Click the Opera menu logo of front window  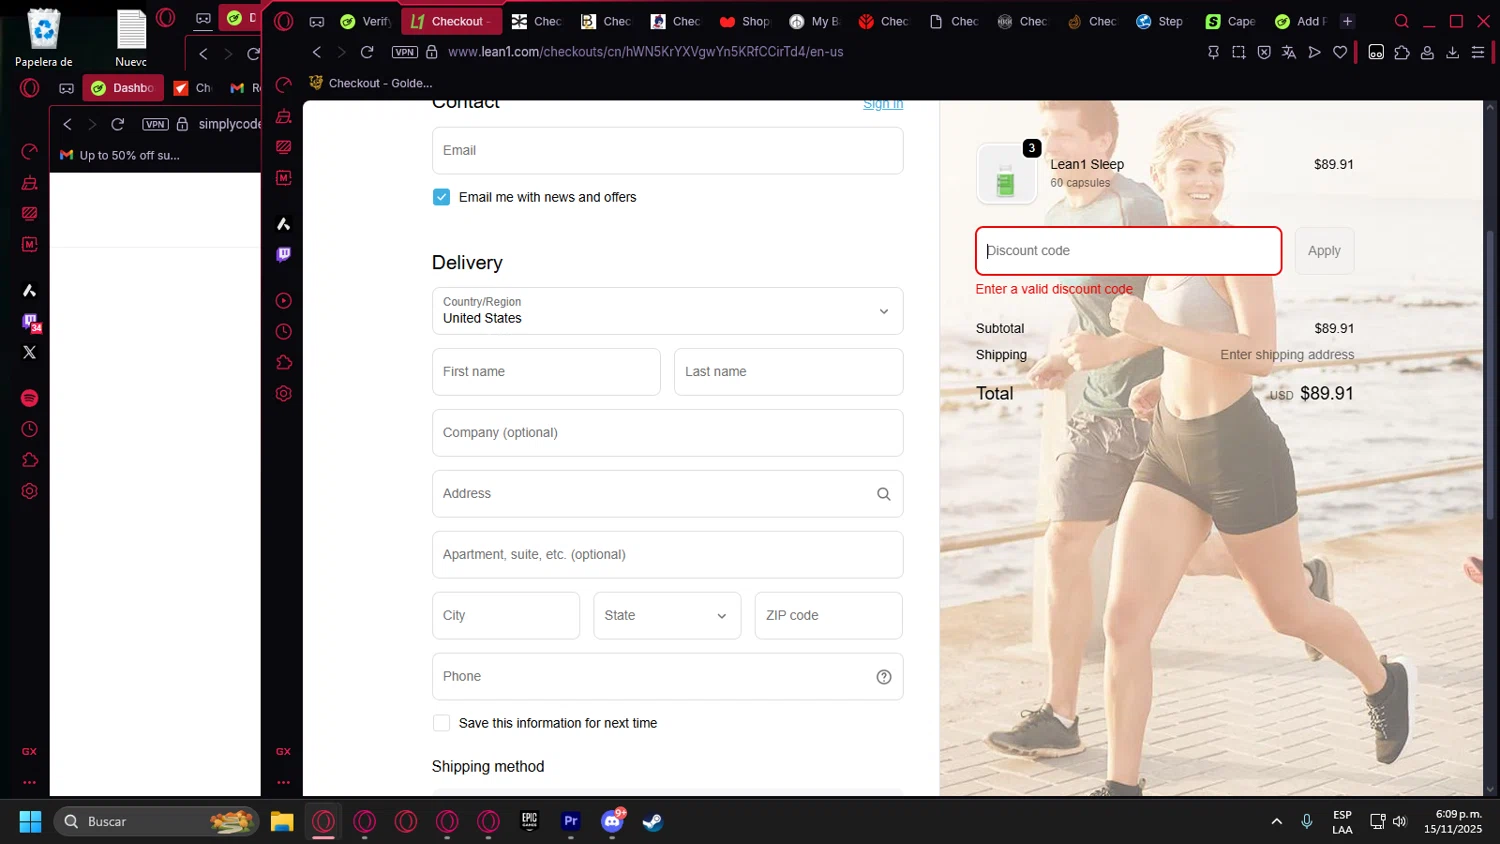point(284,21)
